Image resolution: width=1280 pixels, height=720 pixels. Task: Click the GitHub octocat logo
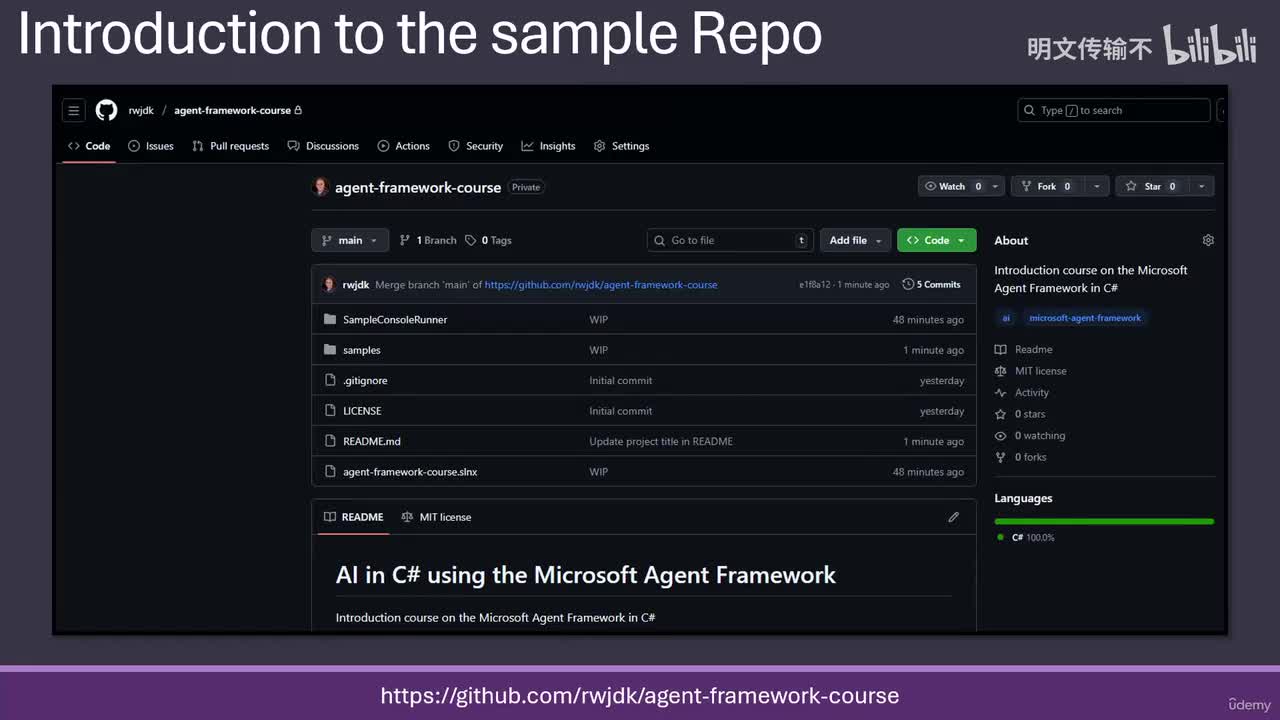point(106,110)
